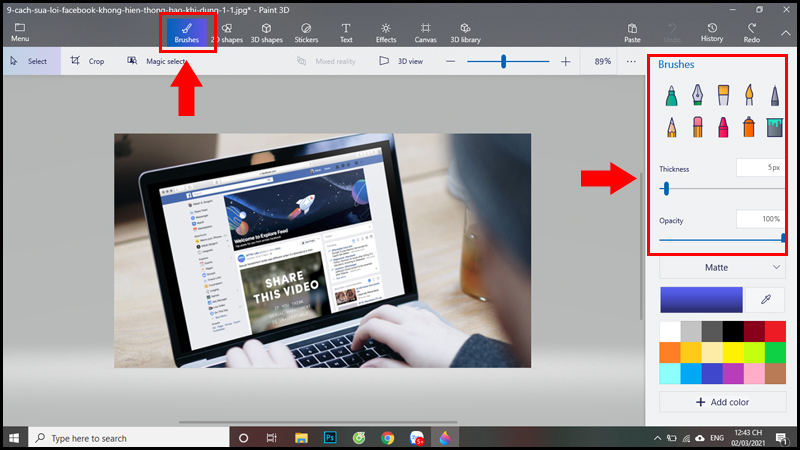Viewport: 800px width, 450px height.
Task: Pick the eyedropper tool
Action: [x=765, y=299]
